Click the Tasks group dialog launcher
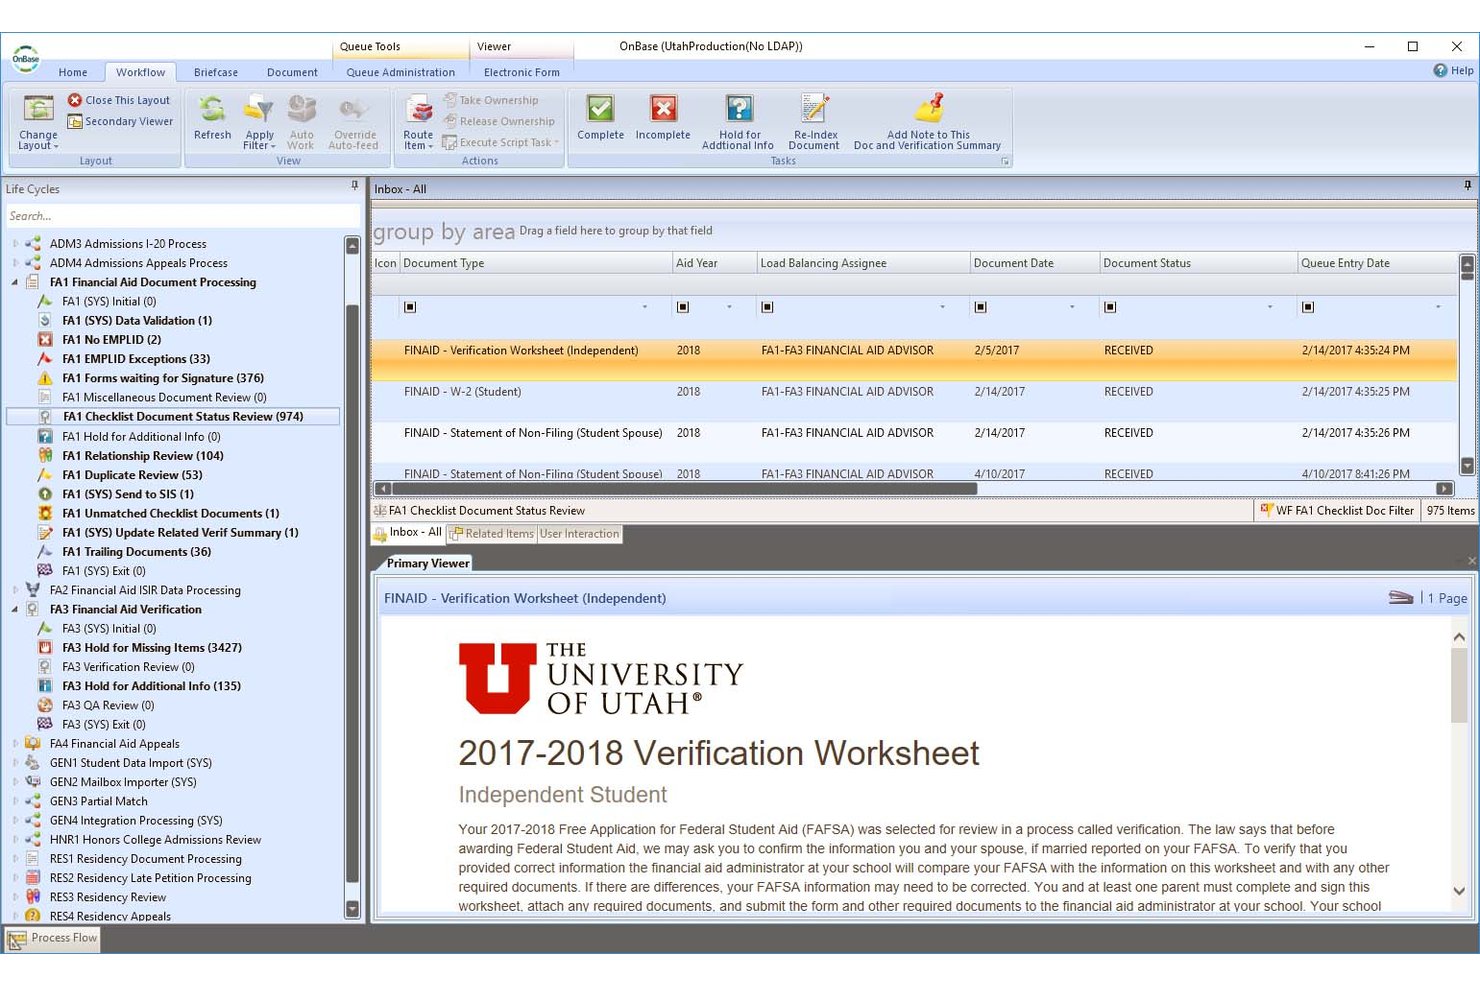Screen dimensions: 1480x987 pos(1005,161)
